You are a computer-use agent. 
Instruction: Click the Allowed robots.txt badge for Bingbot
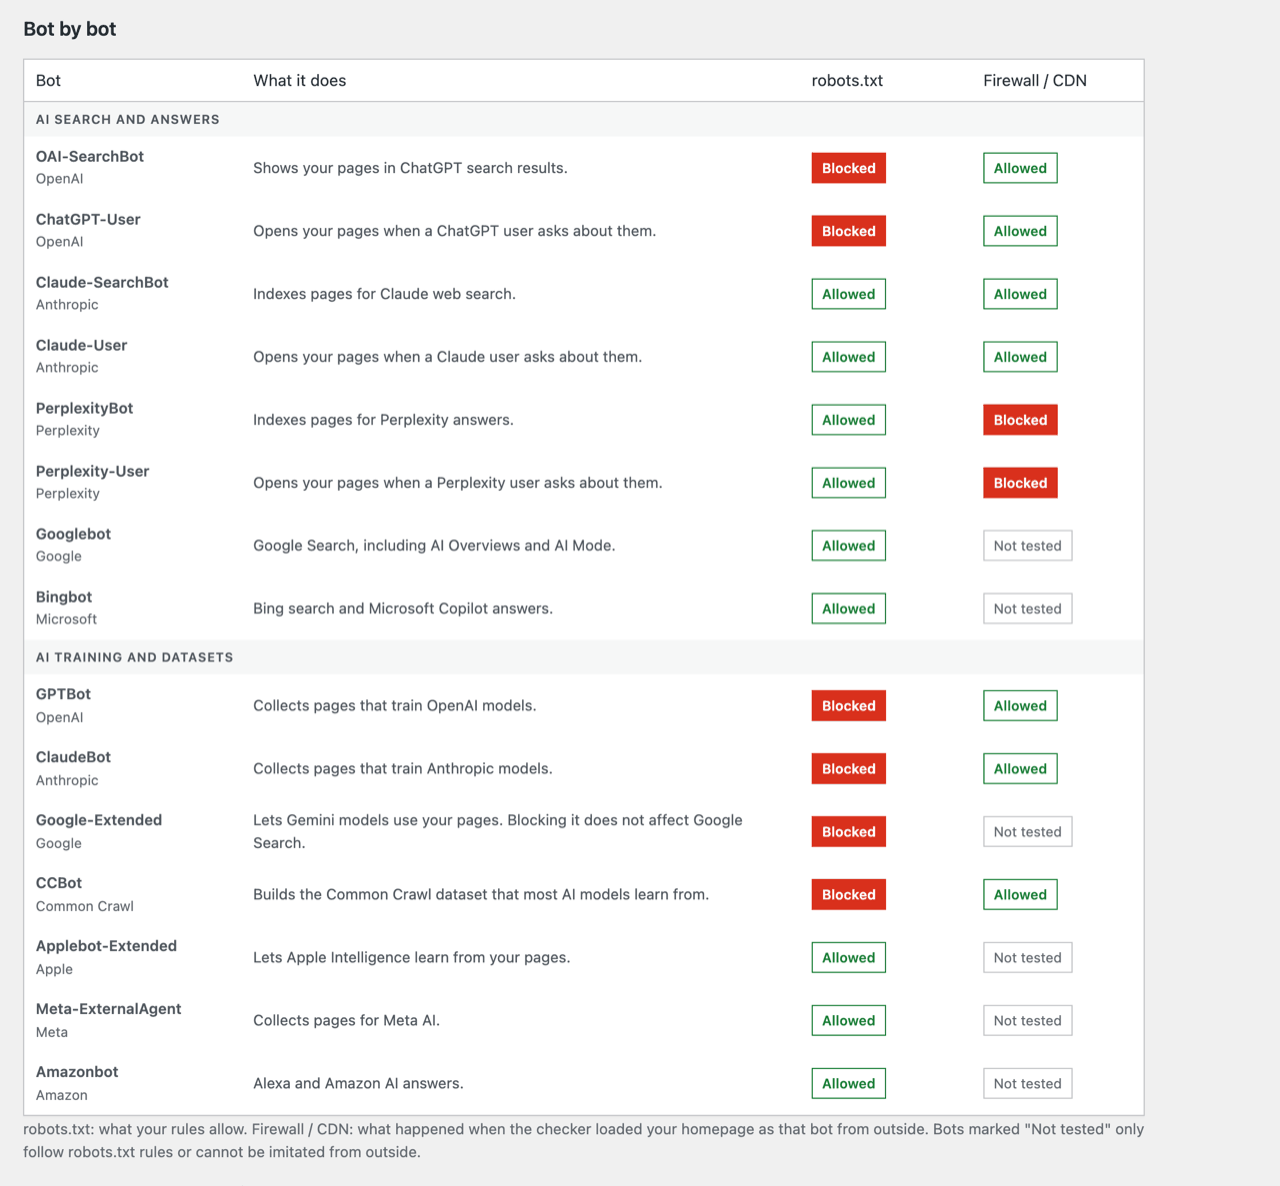(849, 609)
